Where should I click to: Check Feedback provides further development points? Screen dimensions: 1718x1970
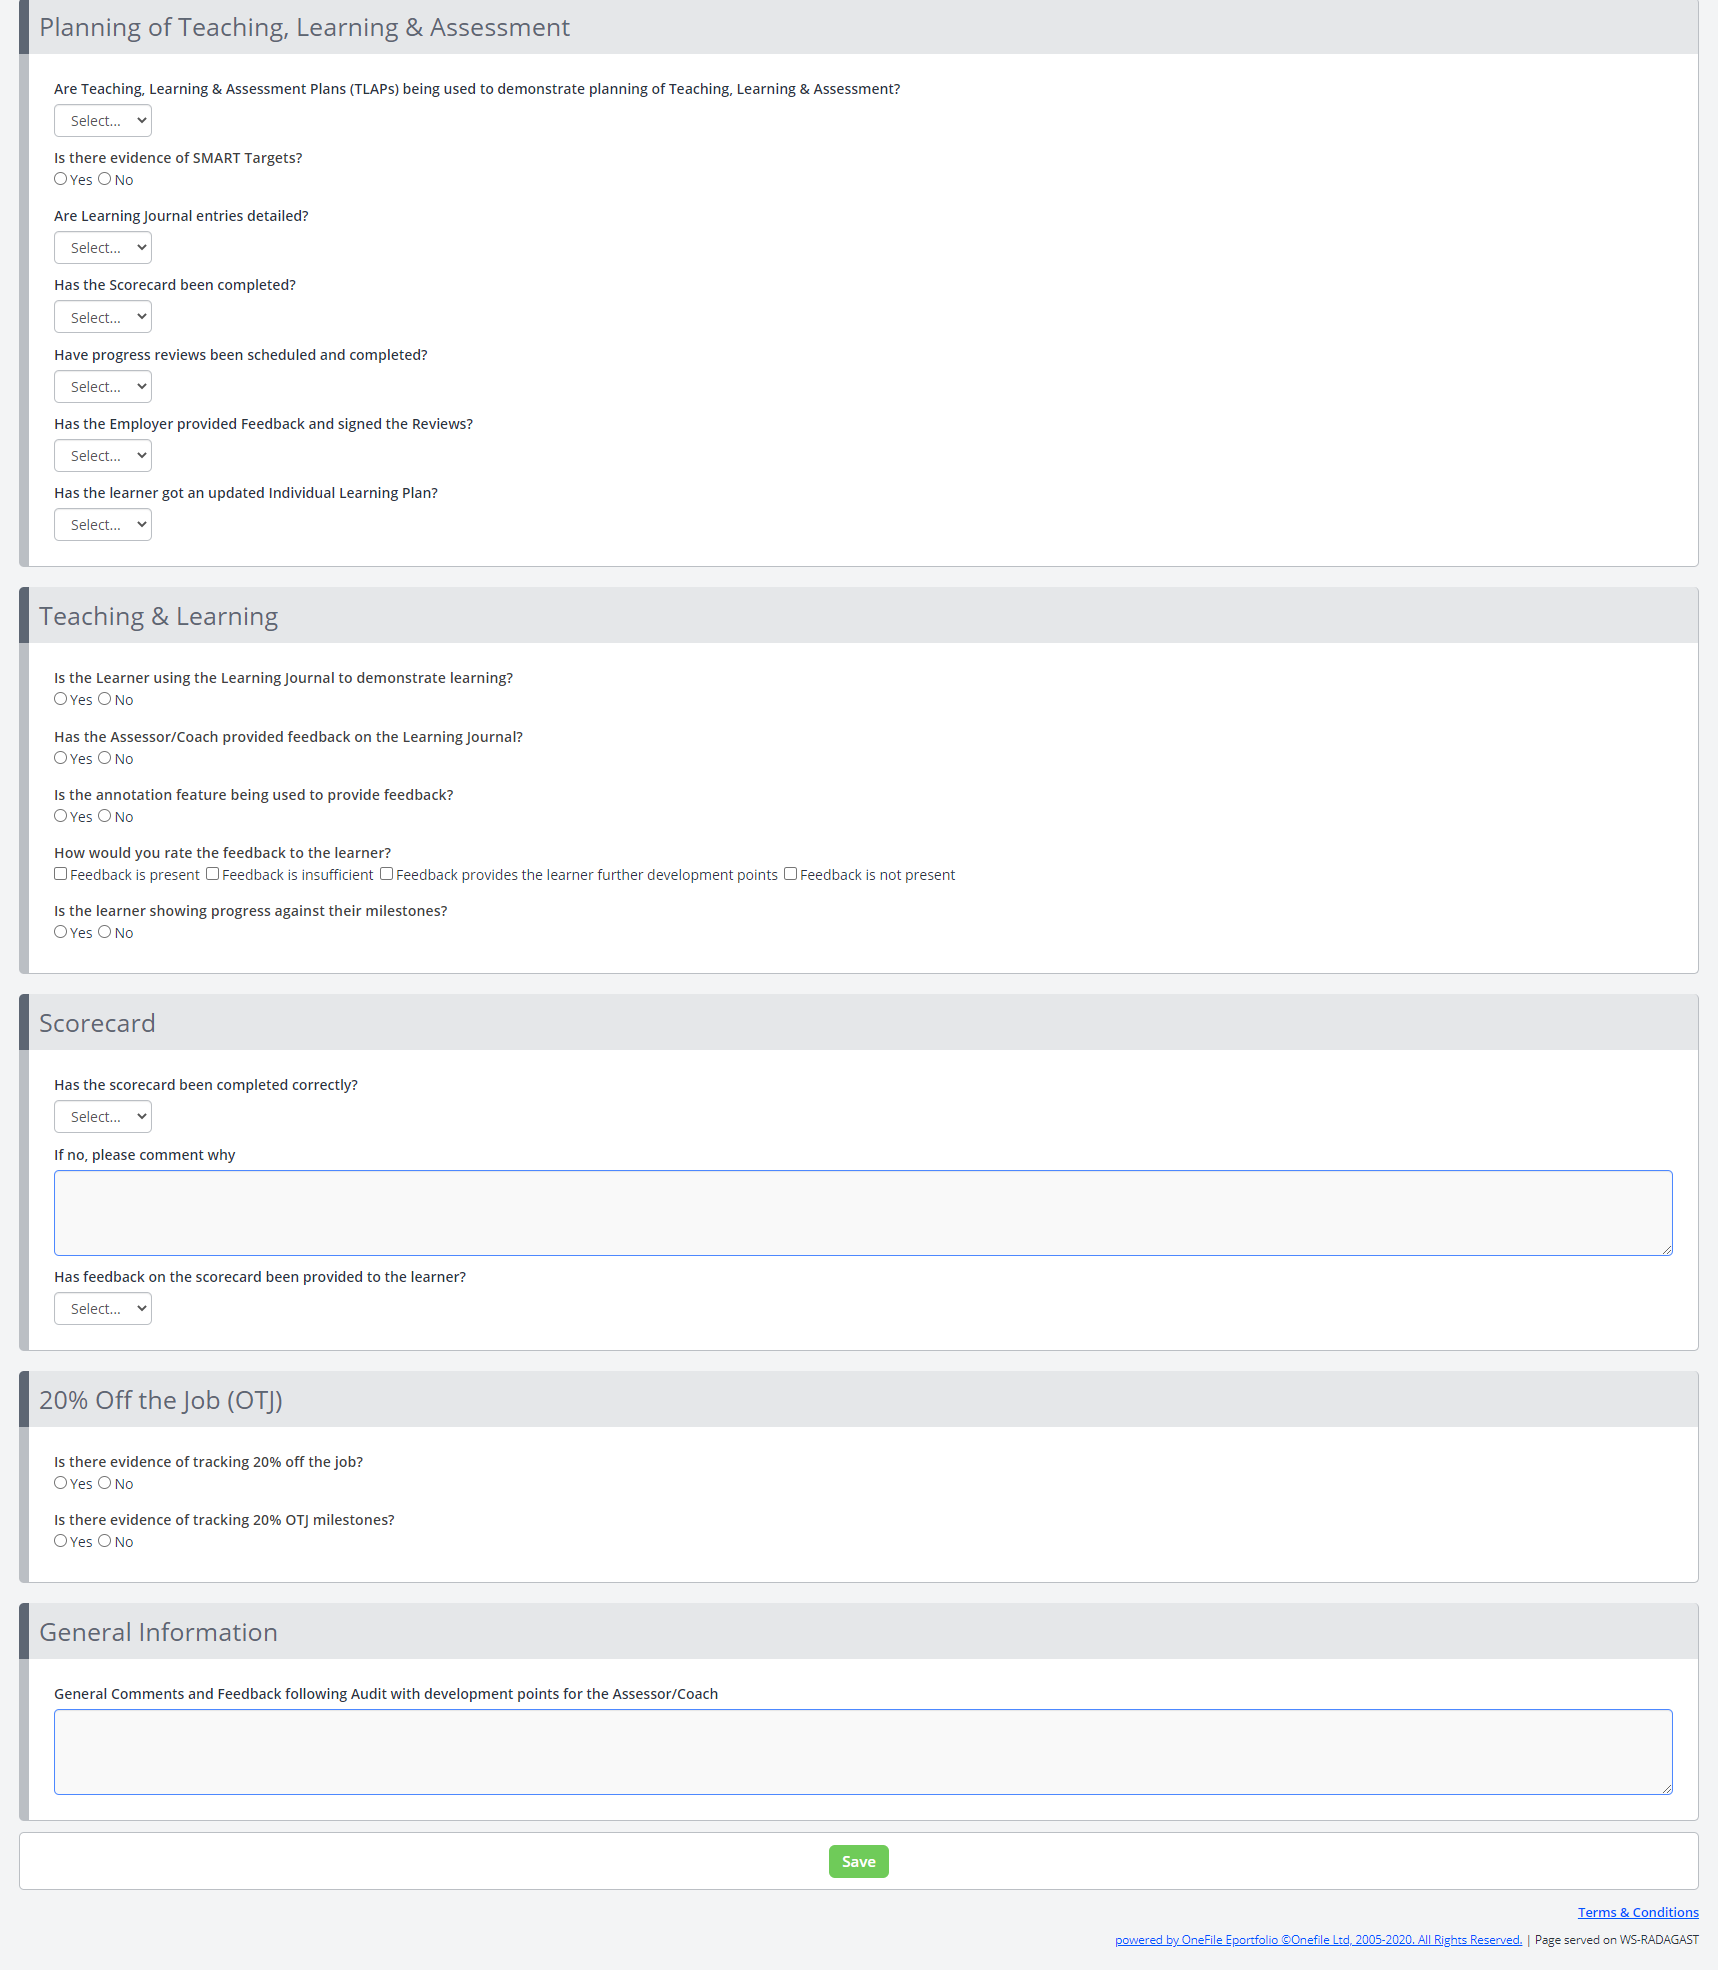click(386, 874)
